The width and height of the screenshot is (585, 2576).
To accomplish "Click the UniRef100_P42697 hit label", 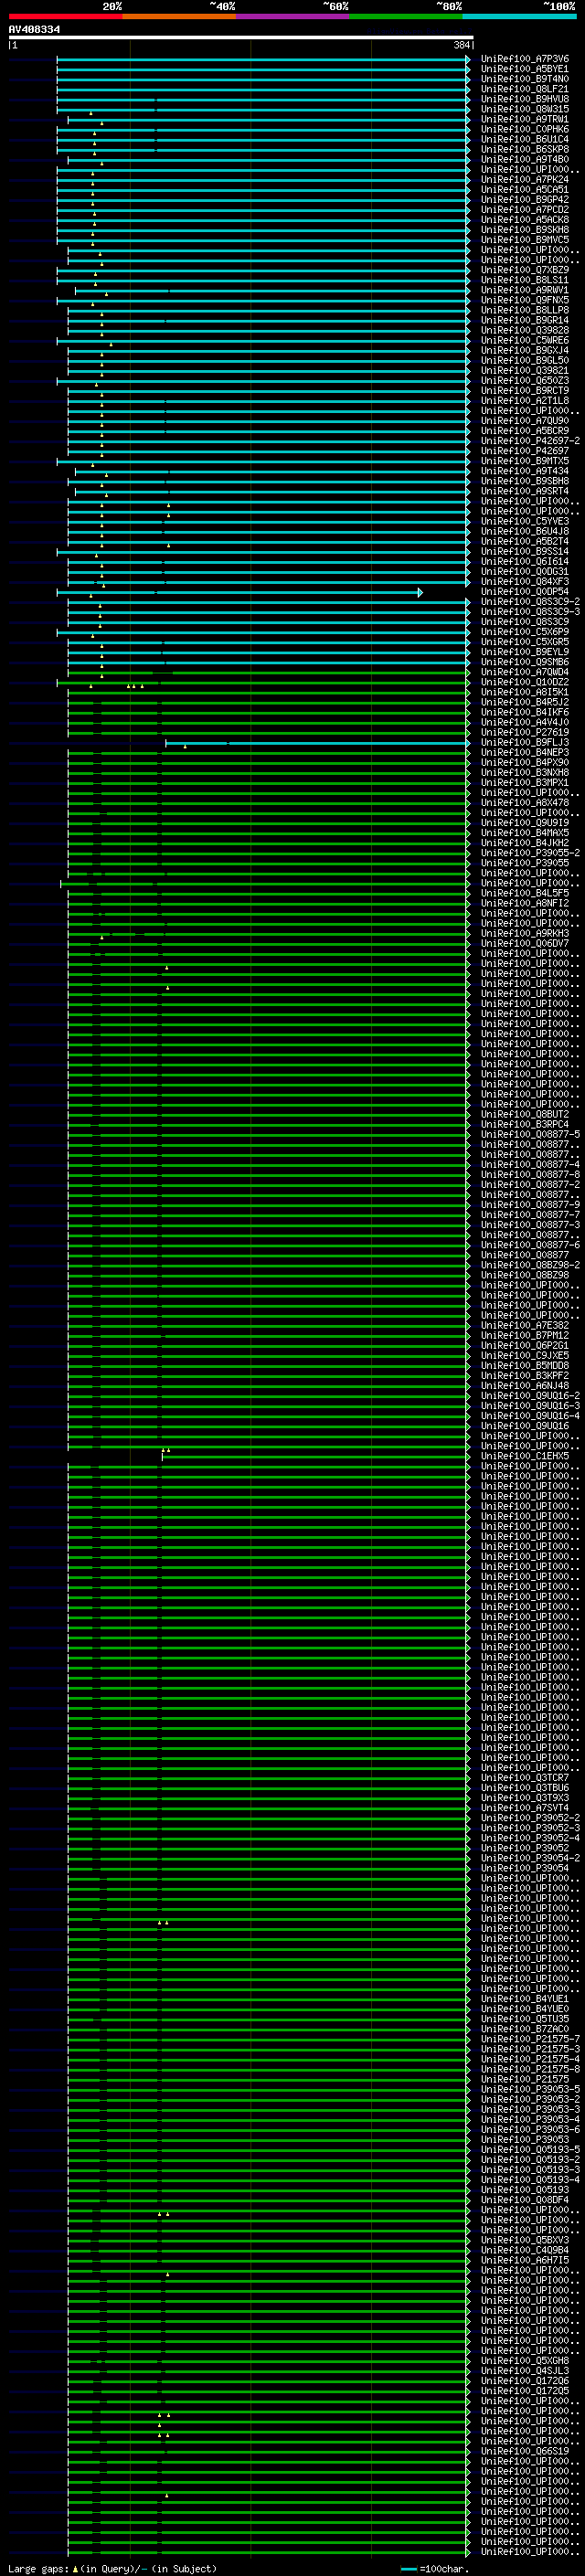I will click(x=525, y=451).
